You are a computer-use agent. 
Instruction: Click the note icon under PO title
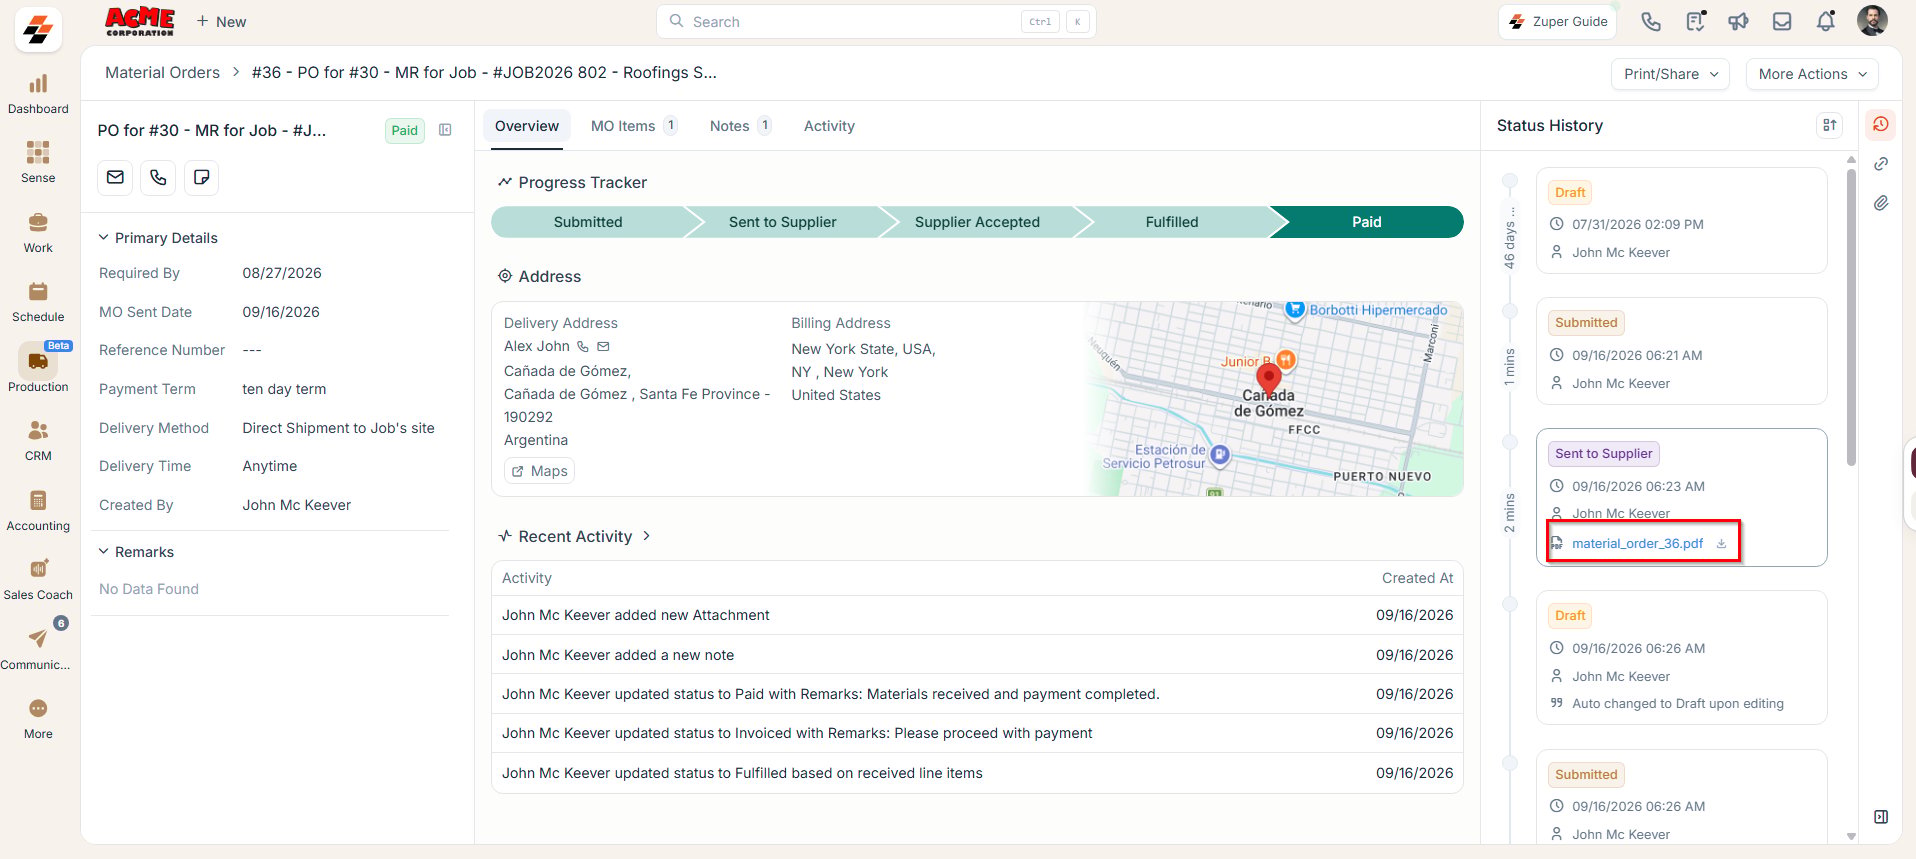coord(201,177)
